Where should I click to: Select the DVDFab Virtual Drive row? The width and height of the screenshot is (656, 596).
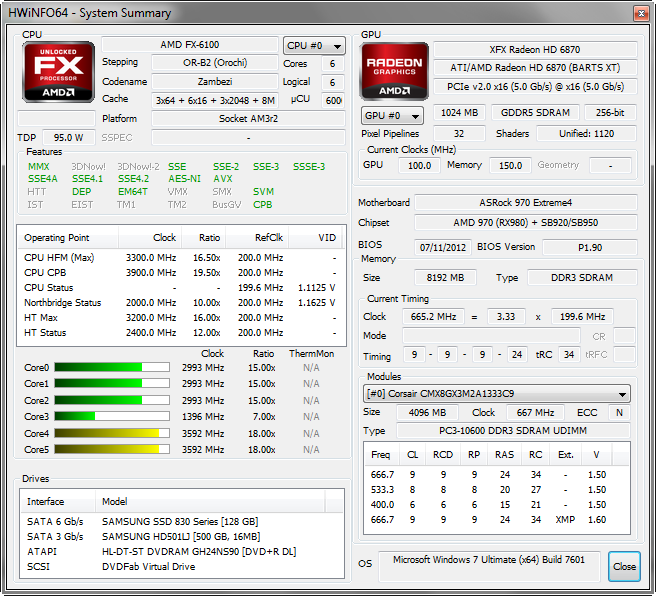182,567
